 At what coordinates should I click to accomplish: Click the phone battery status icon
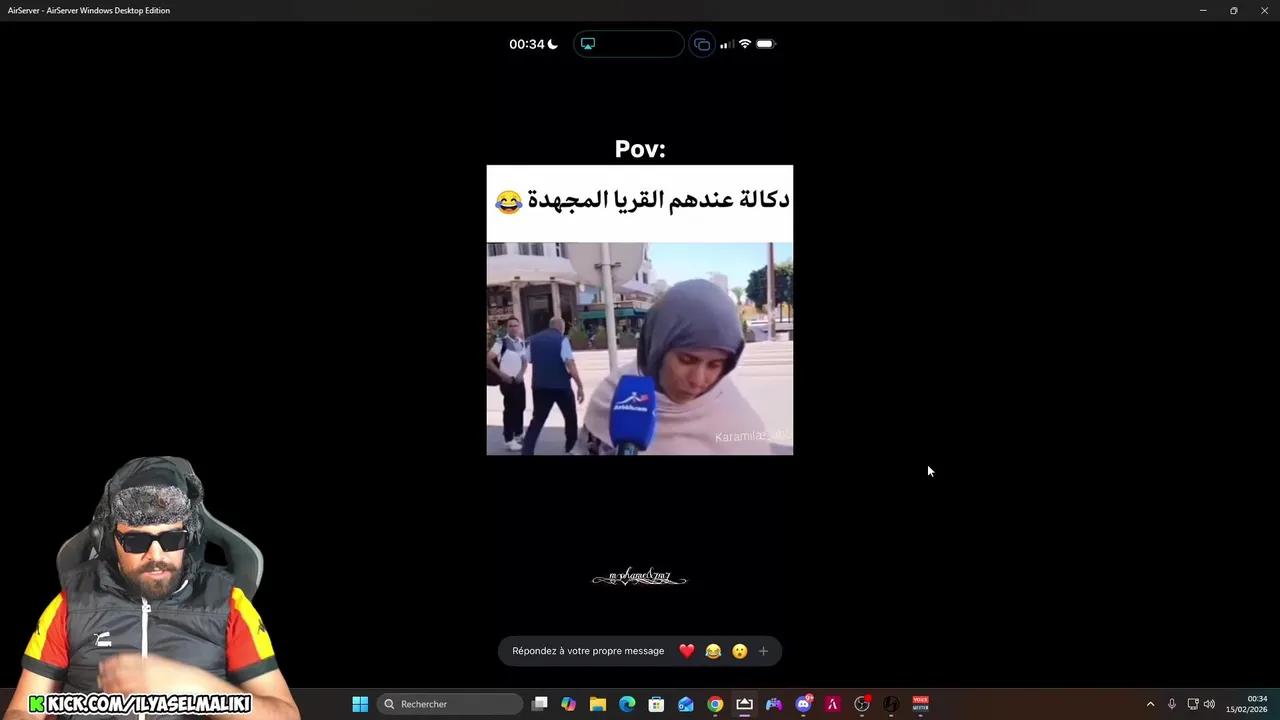(765, 44)
